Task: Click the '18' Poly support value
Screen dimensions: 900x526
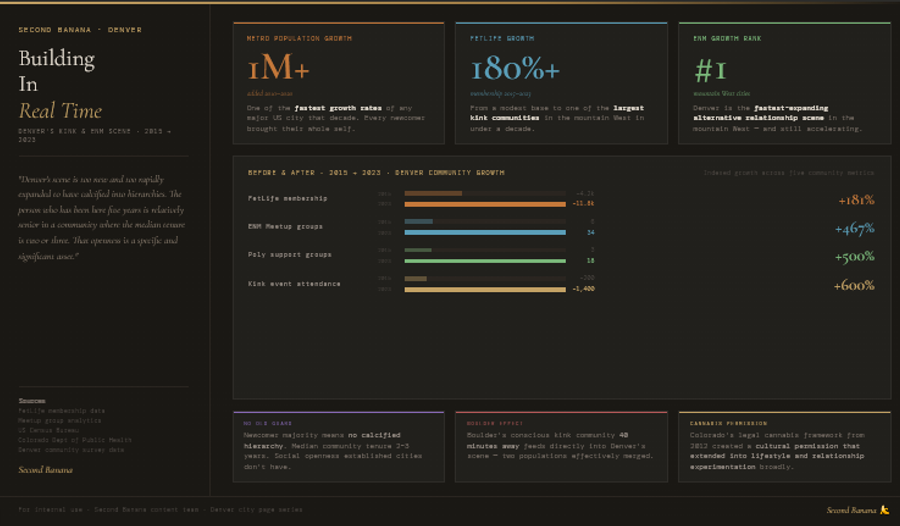Action: pos(591,261)
